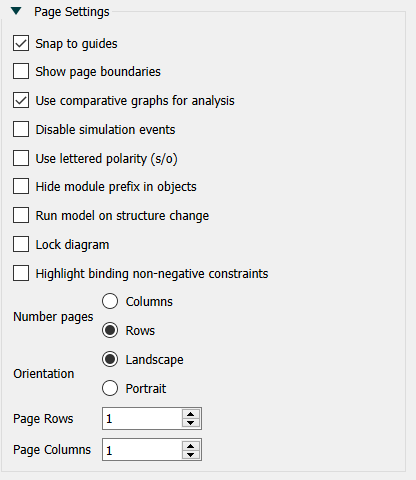Click the Page Columns input field
Screen dimensions: 416x480
(x=142, y=450)
